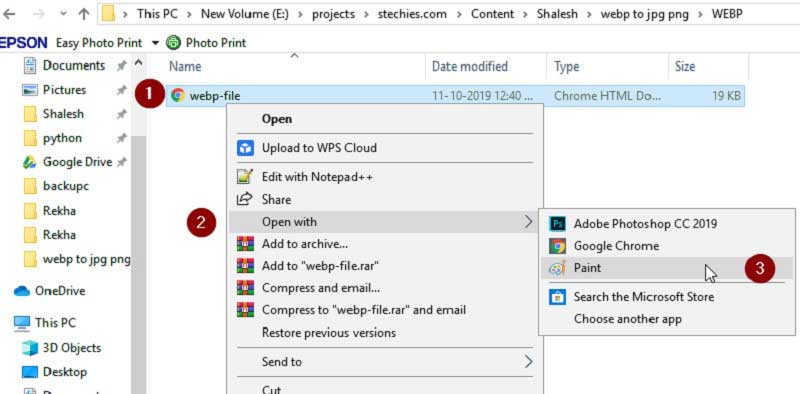Click Choose another app
The height and width of the screenshot is (394, 800).
pyautogui.click(x=628, y=319)
